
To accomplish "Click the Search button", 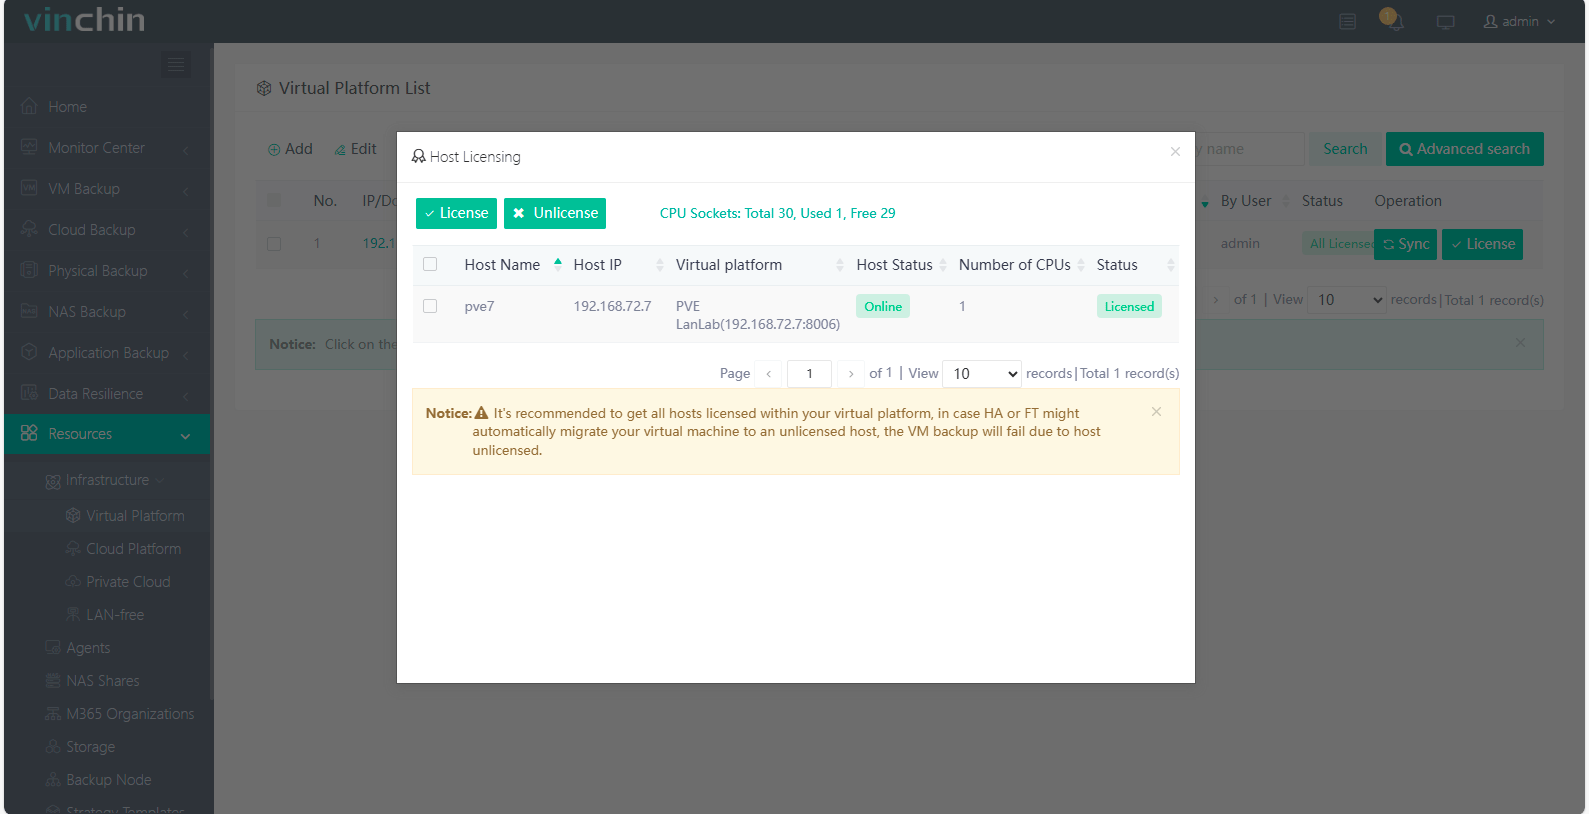I will (1345, 149).
